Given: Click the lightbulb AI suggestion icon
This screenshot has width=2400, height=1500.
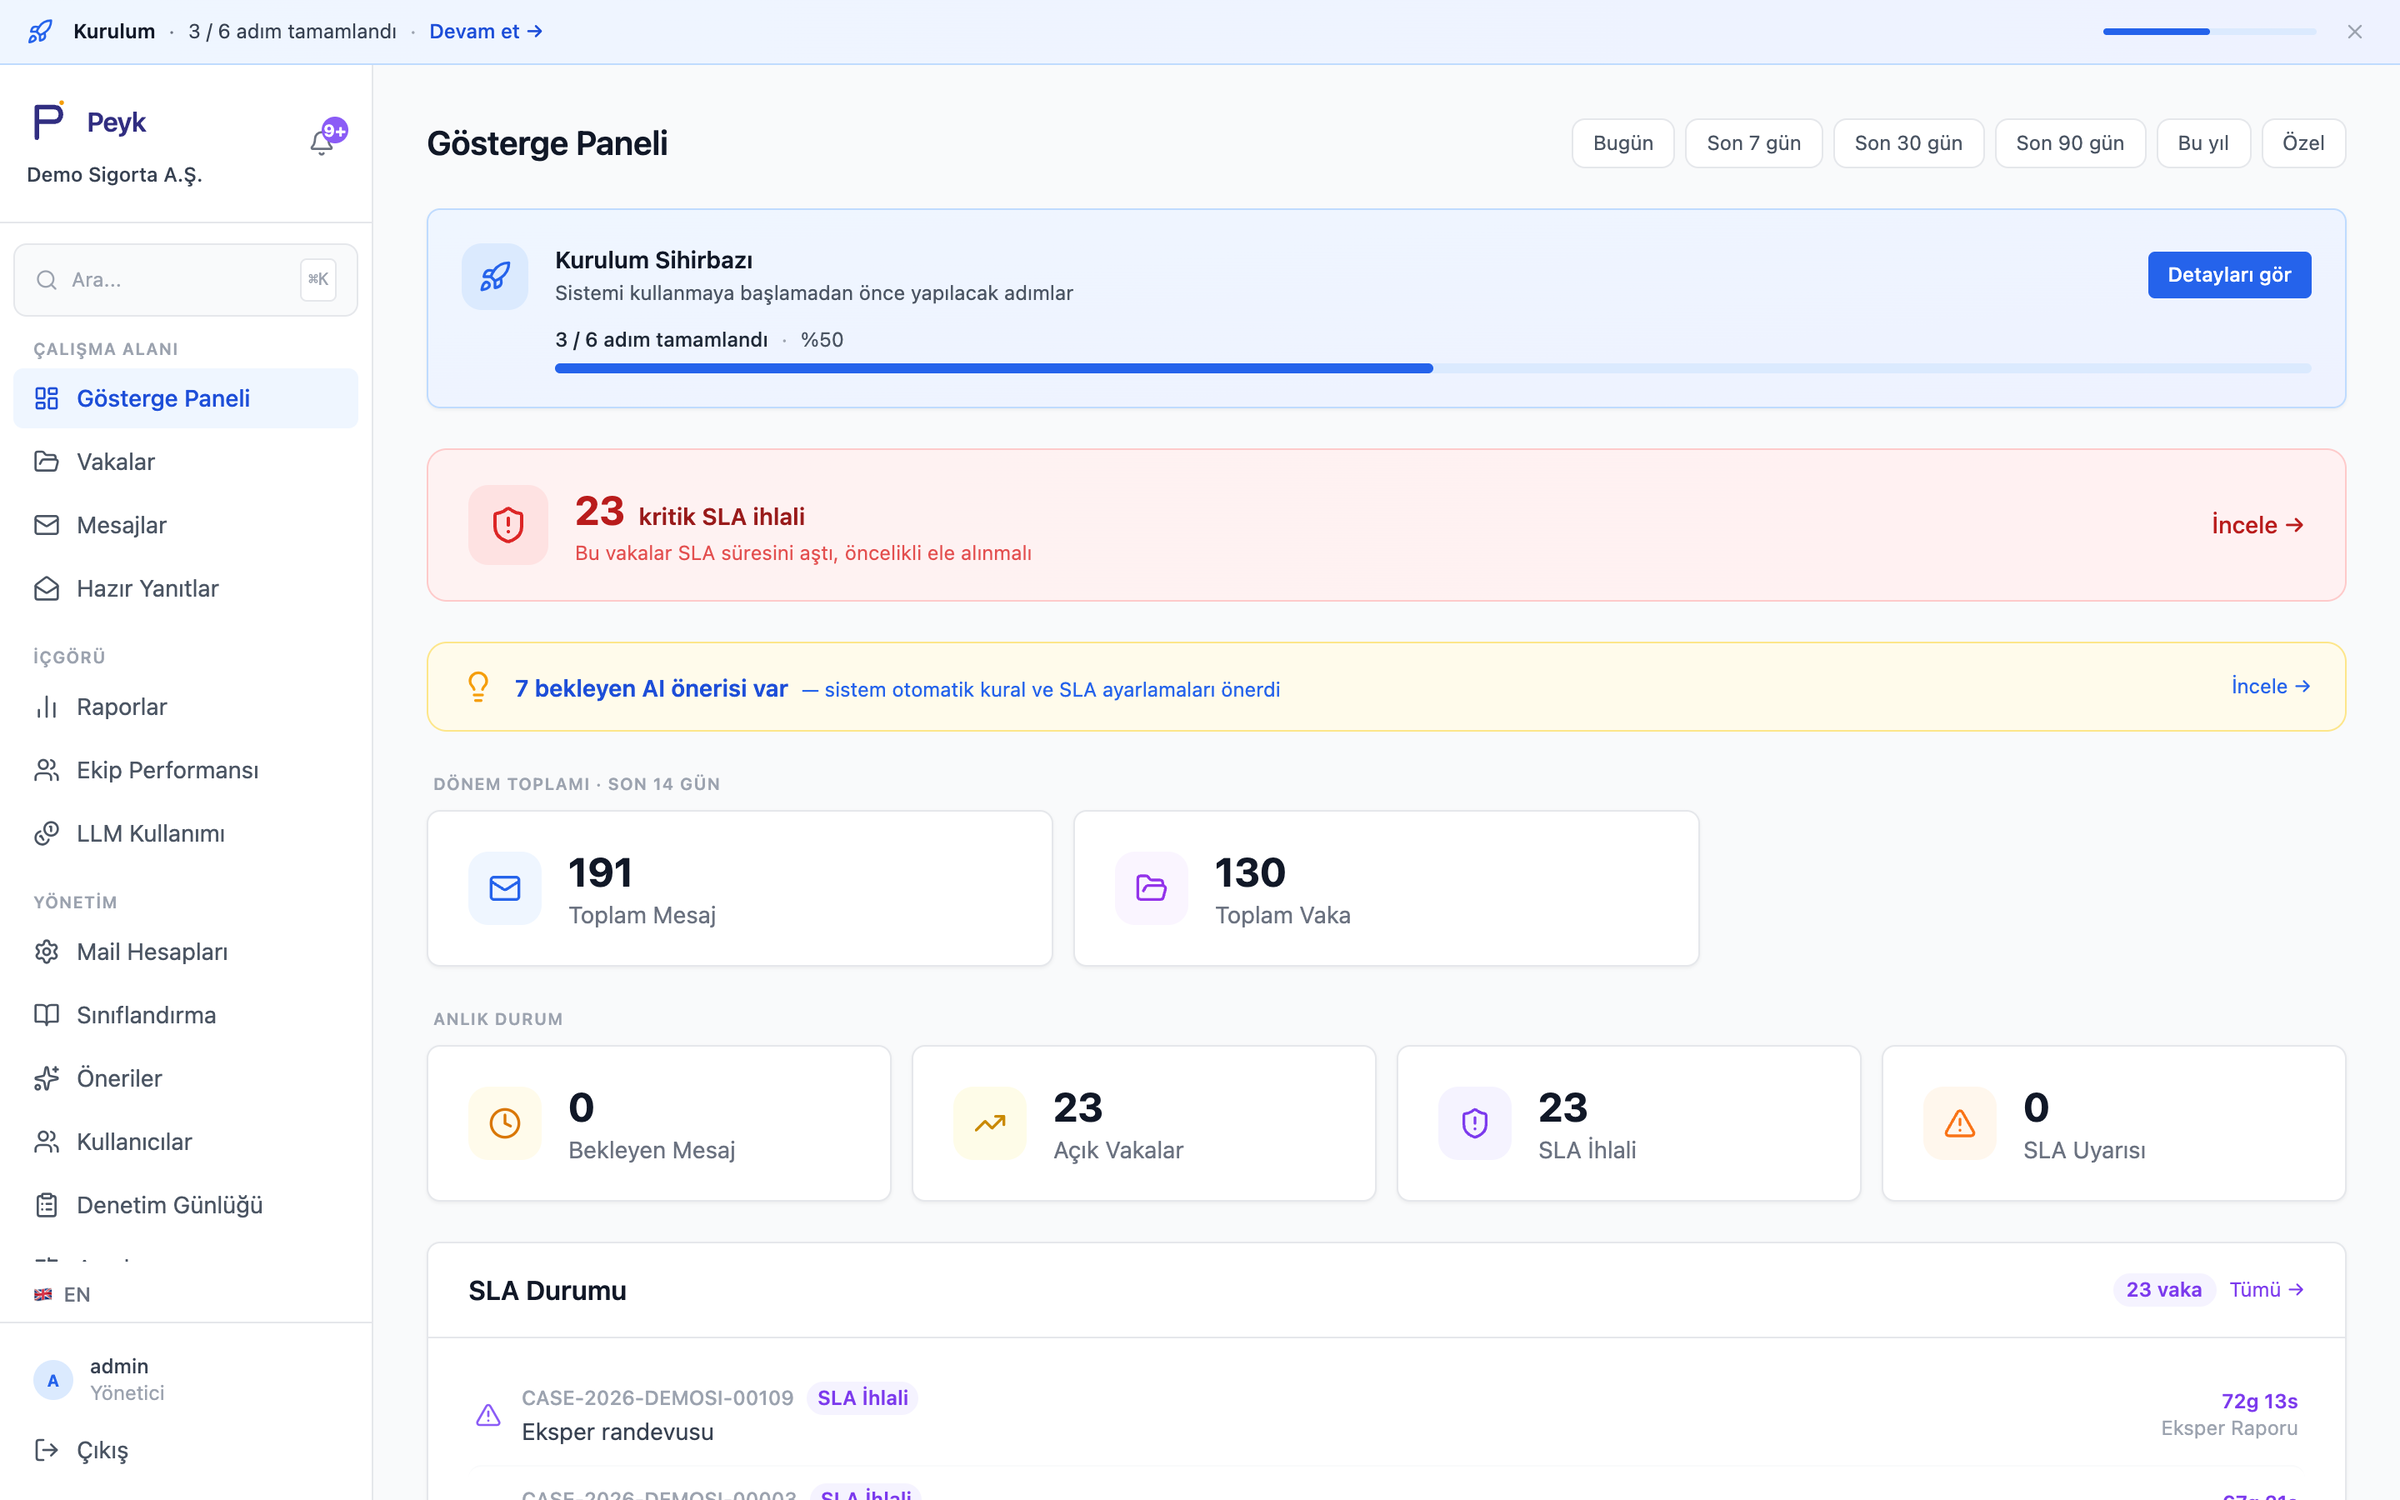Looking at the screenshot, I should point(478,687).
